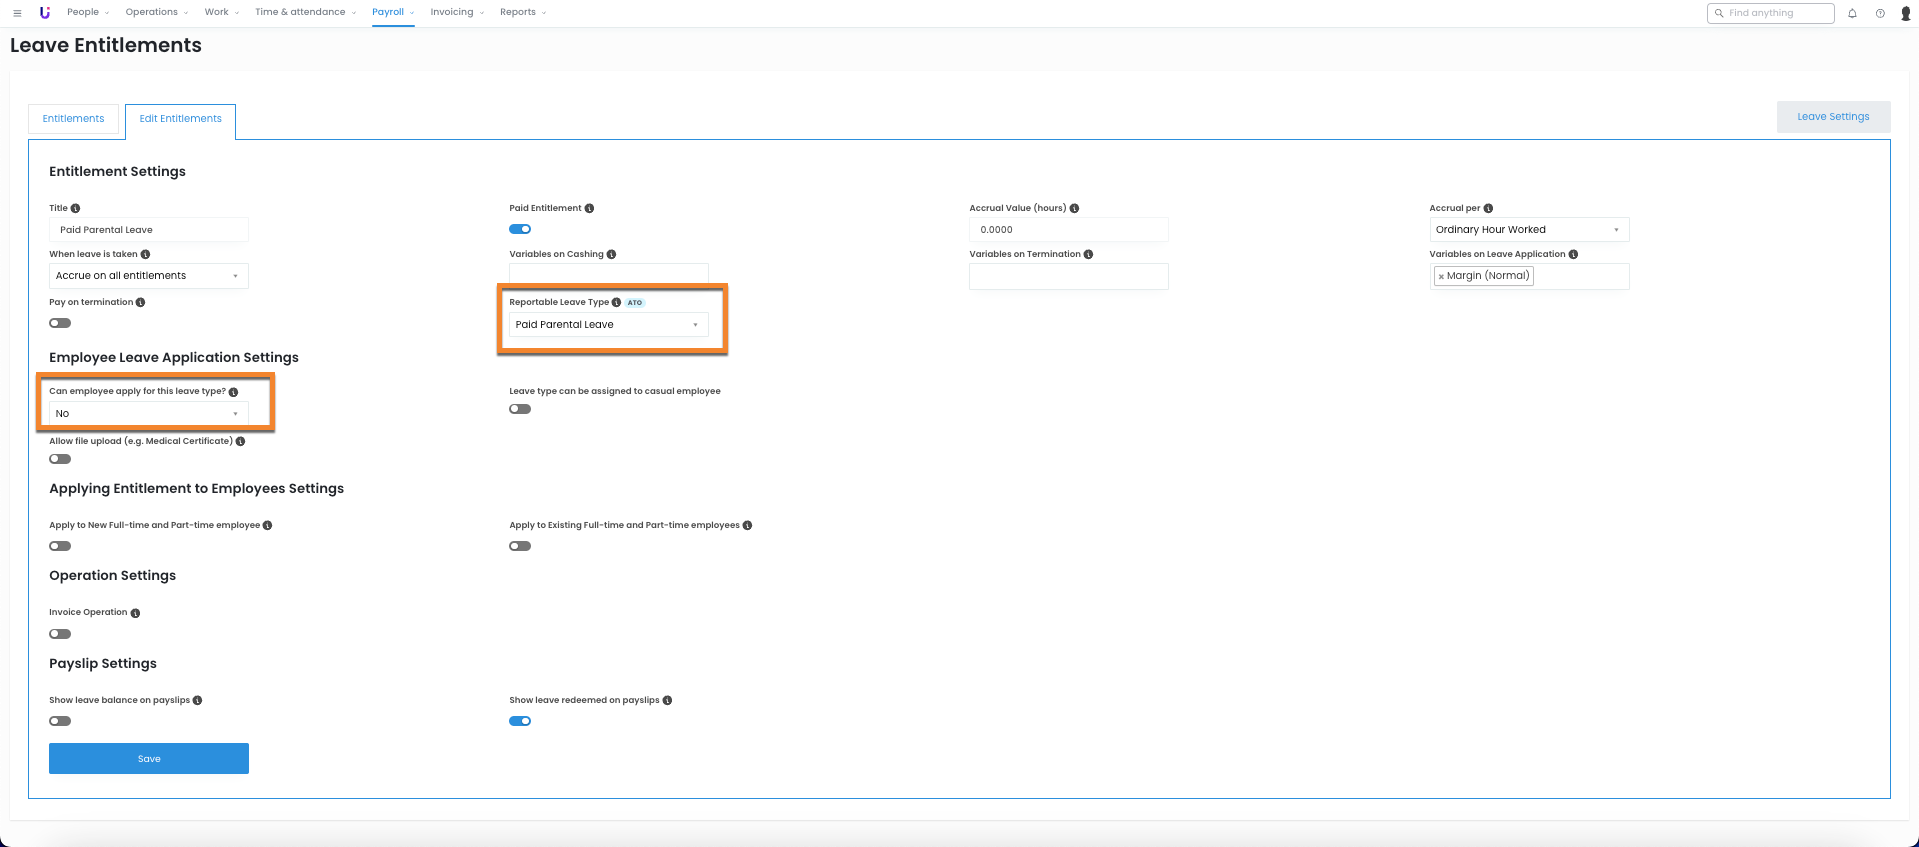
Task: Click the app logo icon
Action: tap(44, 13)
